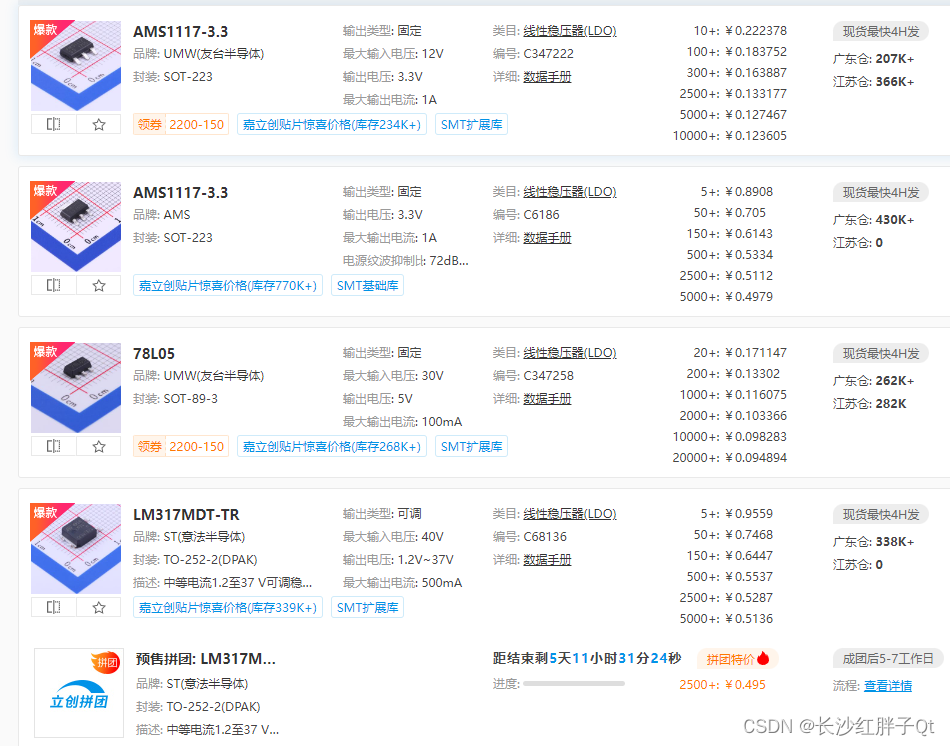
Task: Open 线性稳压器(LDO) category link for LM317MDT-TR
Action: 570,514
